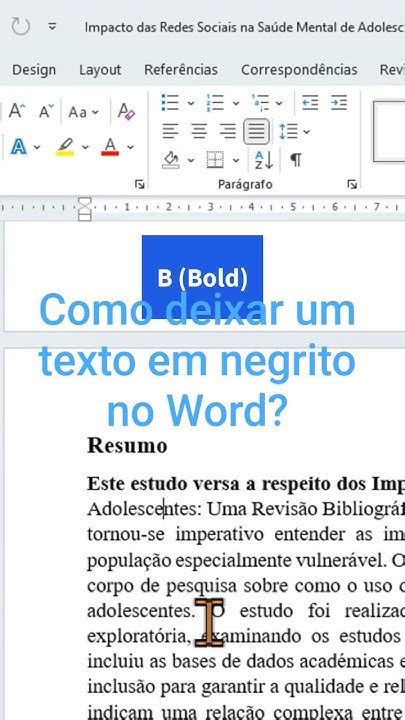Increase font size with the A-up icon
The image size is (405, 720).
[17, 112]
